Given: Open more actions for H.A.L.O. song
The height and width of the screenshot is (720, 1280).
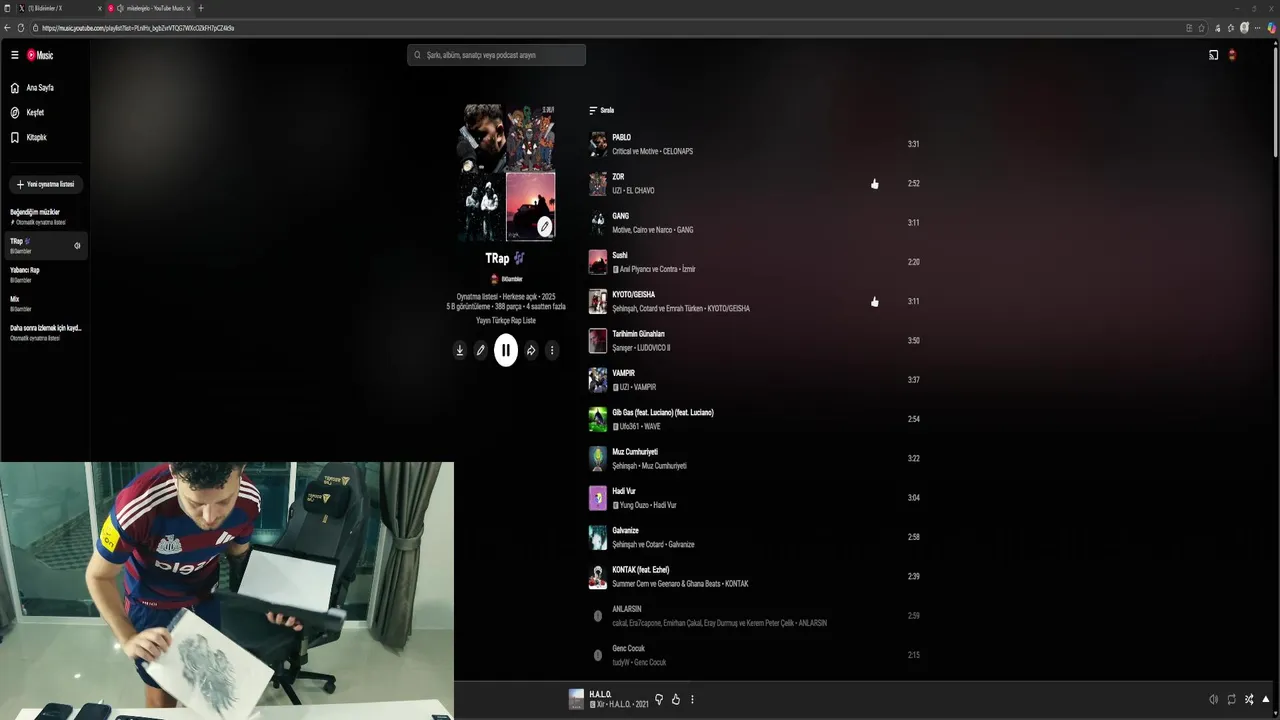Looking at the screenshot, I should pyautogui.click(x=692, y=700).
